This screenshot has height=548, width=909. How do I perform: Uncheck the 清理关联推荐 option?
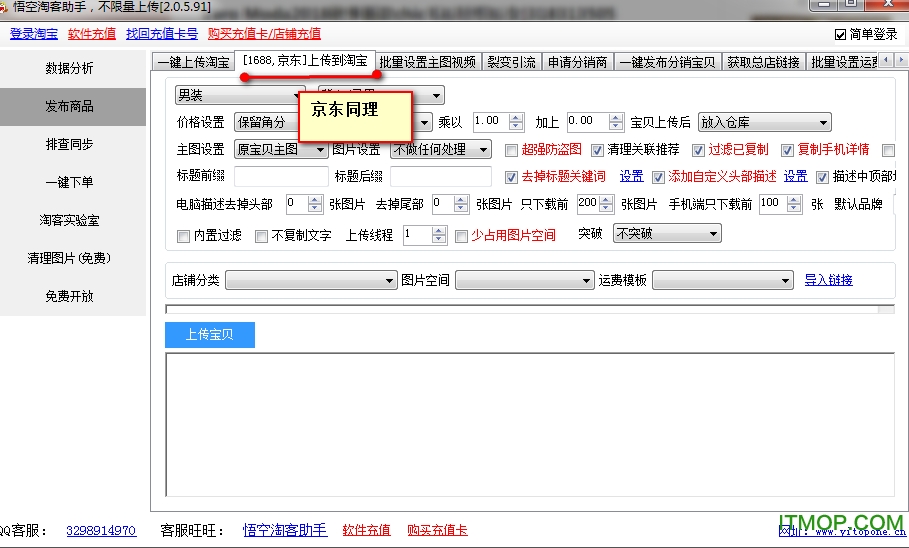click(x=598, y=150)
